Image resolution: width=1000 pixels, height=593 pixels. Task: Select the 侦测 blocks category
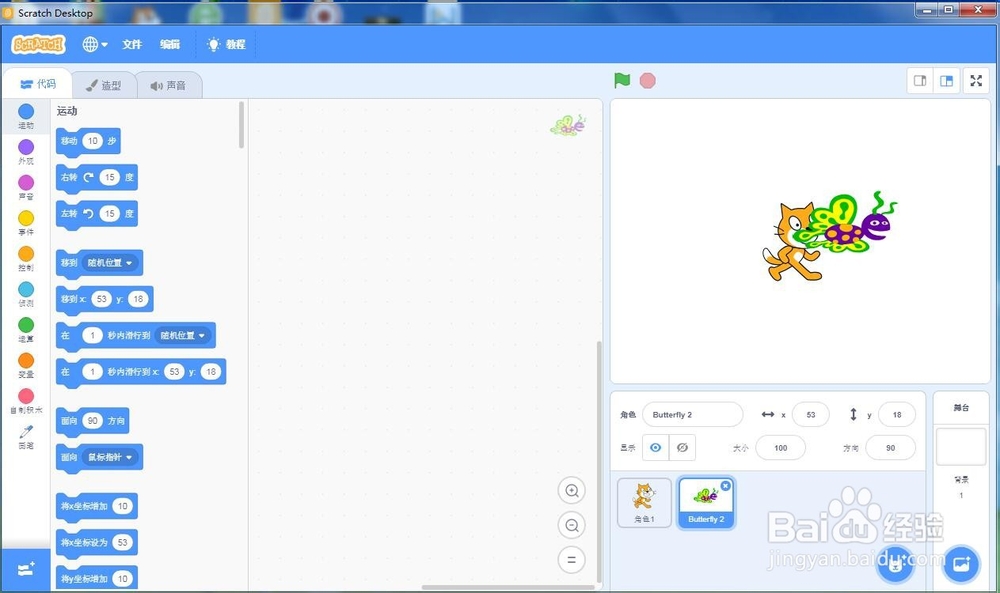point(26,295)
